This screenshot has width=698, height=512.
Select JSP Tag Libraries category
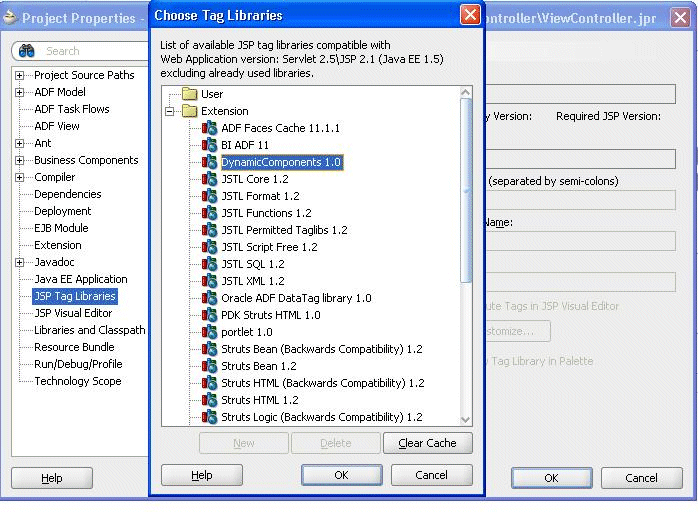click(75, 296)
